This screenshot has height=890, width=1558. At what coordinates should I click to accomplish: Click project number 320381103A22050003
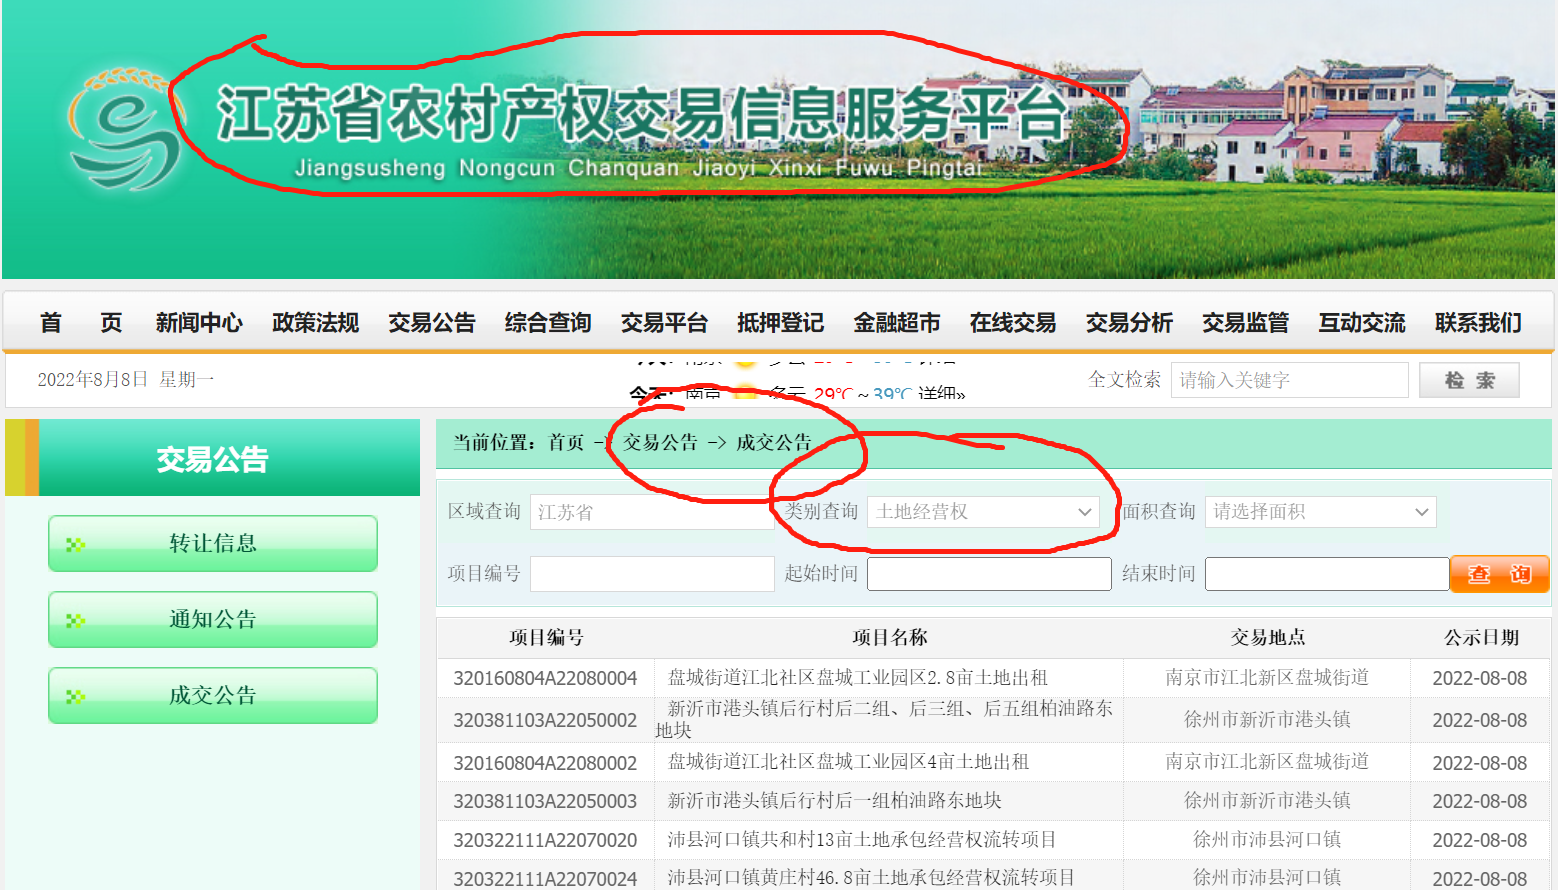545,801
